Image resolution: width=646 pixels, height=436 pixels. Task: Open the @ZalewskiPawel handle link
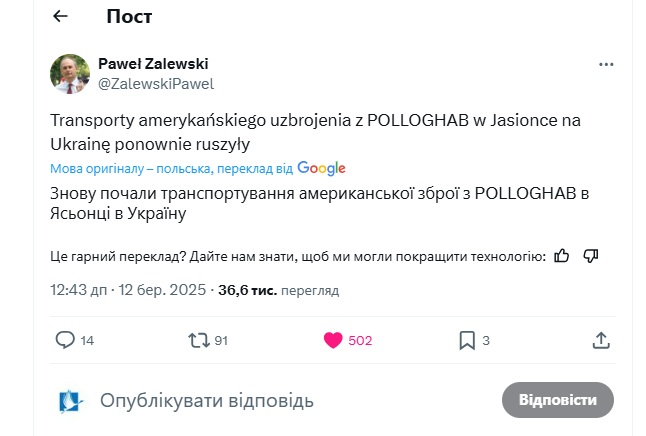coord(155,84)
